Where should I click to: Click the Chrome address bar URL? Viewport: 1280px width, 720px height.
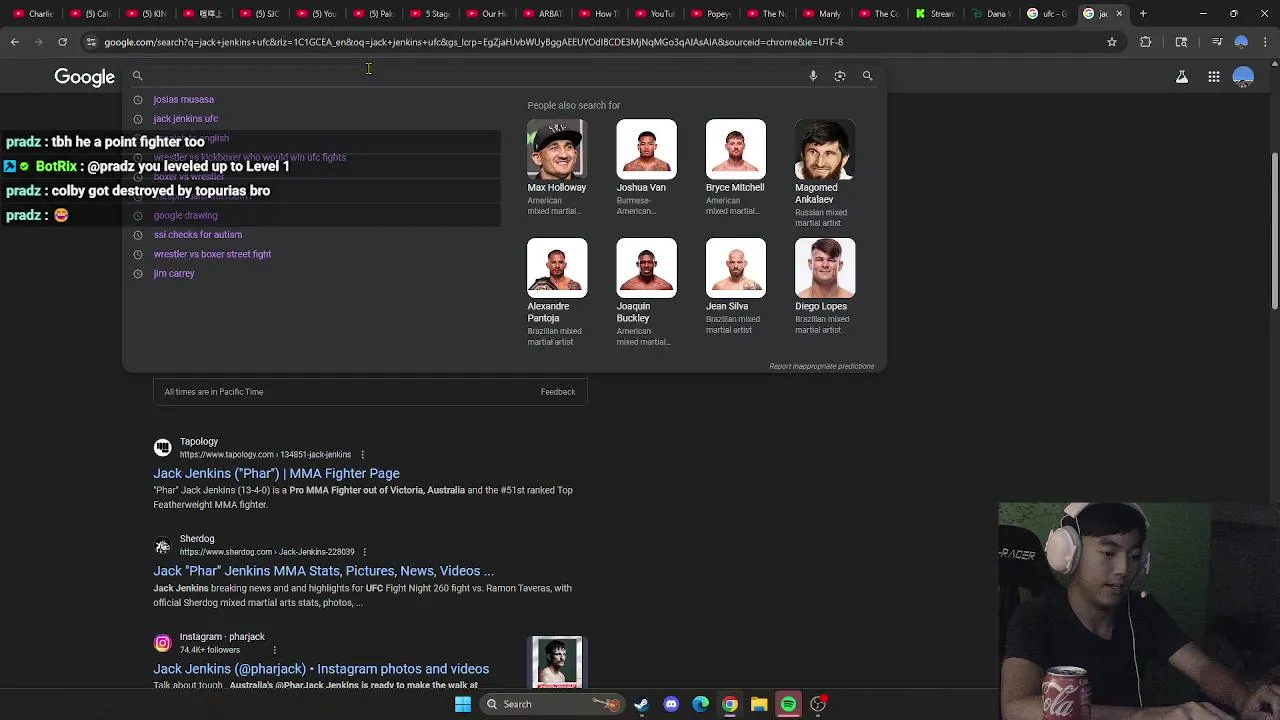click(473, 42)
